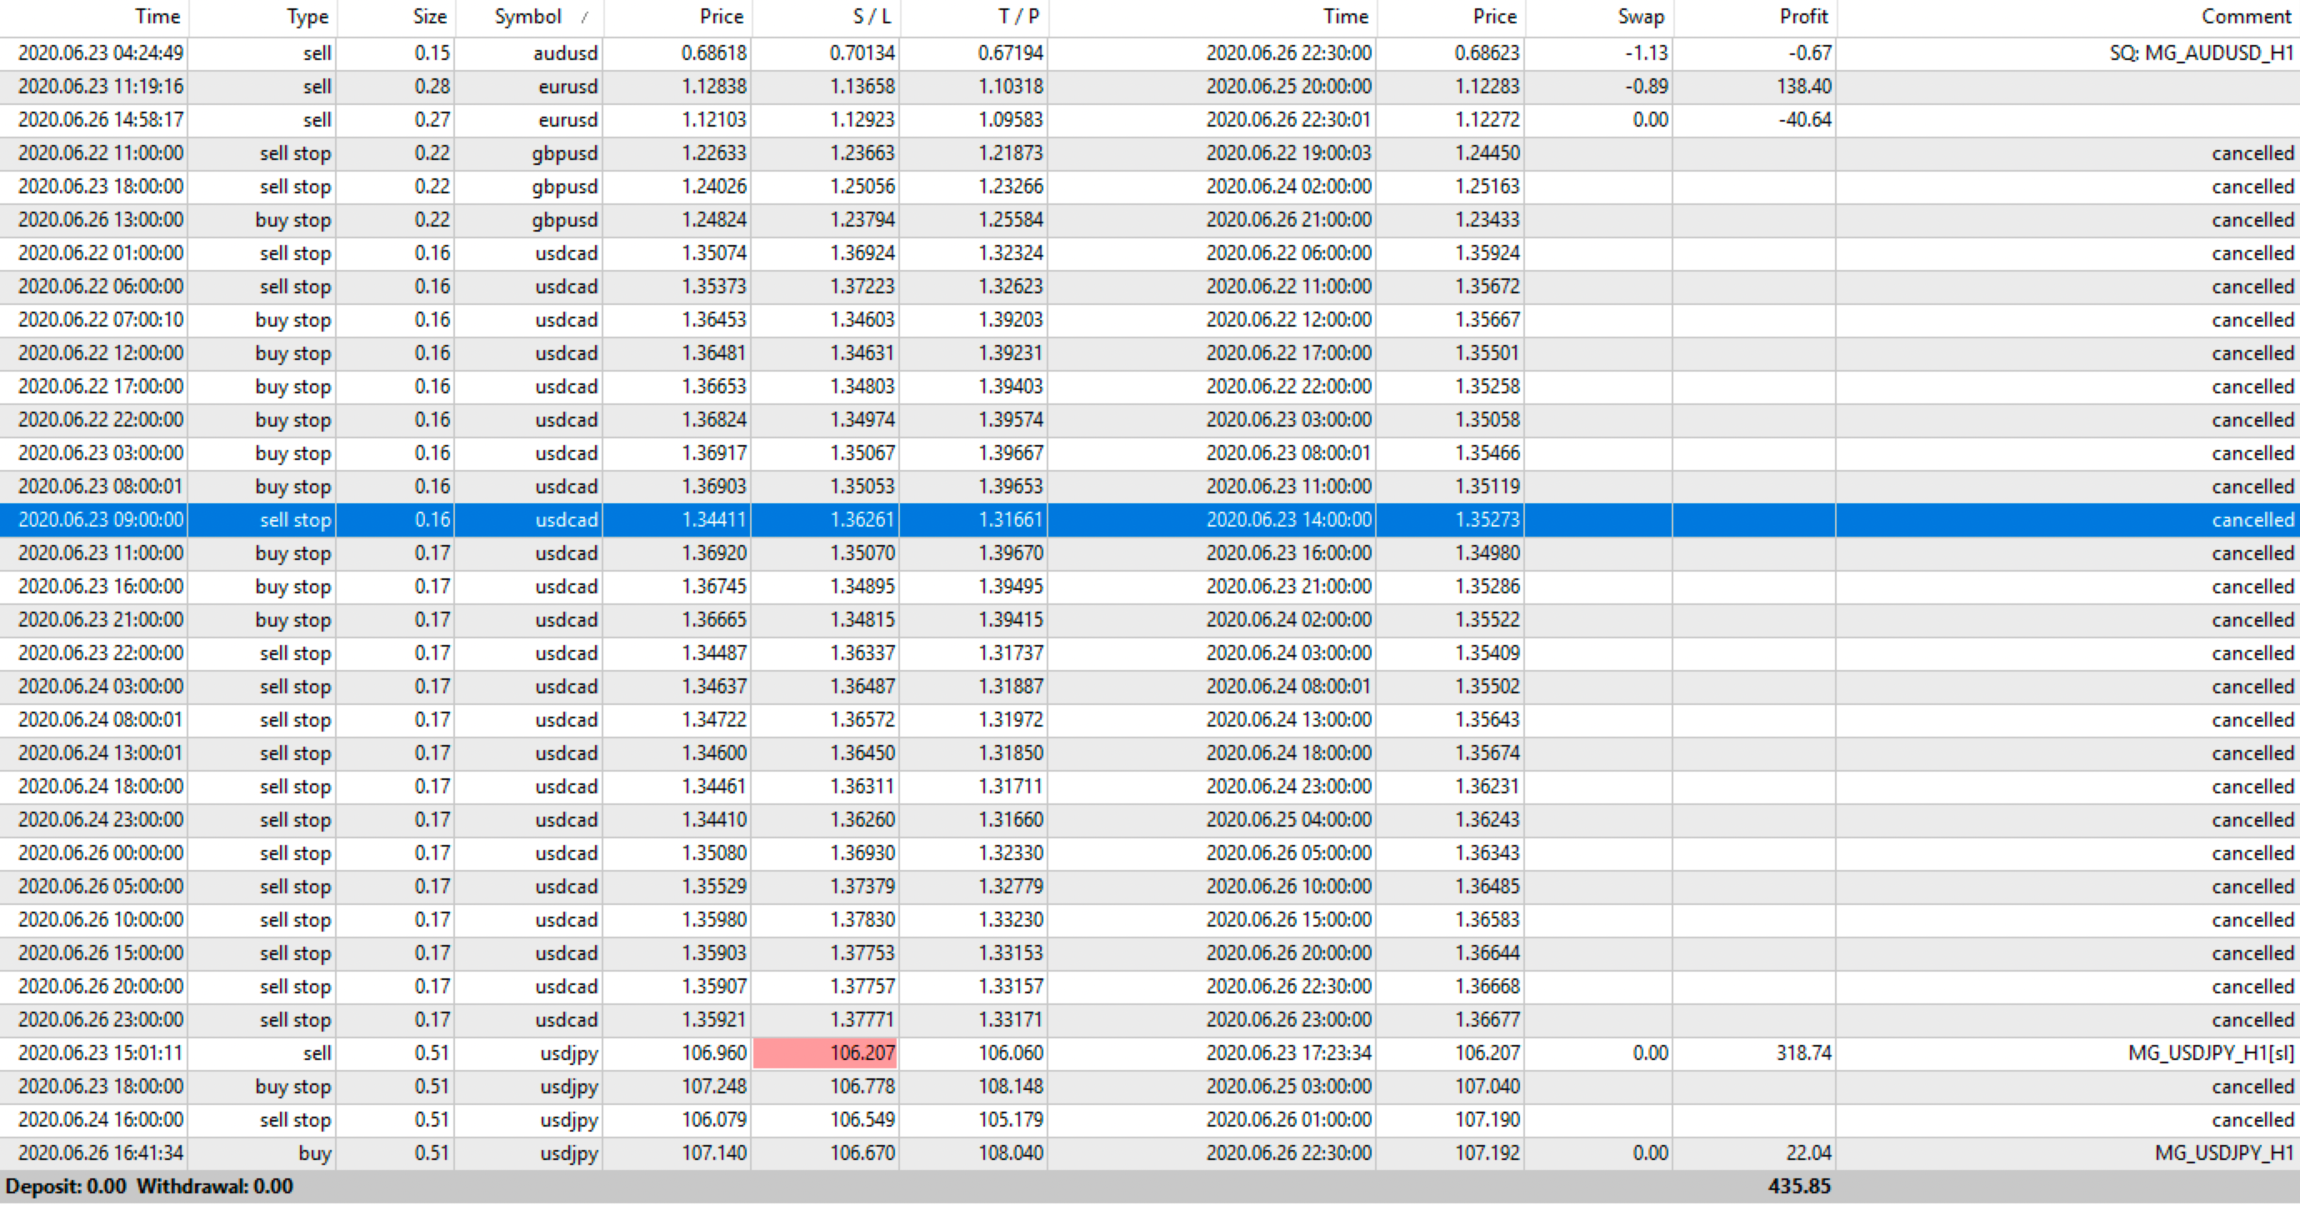2300x1205 pixels.
Task: Click the T / P column header
Action: pos(1018,17)
